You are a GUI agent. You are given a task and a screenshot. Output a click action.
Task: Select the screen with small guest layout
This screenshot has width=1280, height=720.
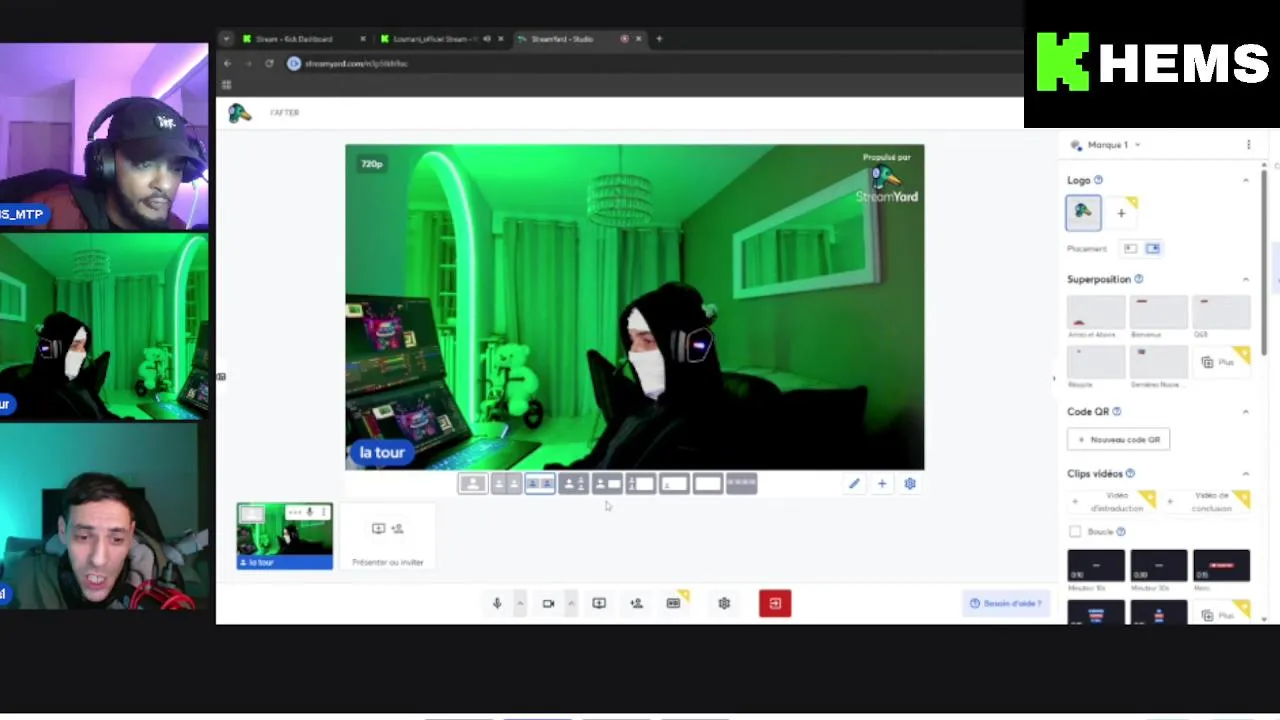click(674, 485)
